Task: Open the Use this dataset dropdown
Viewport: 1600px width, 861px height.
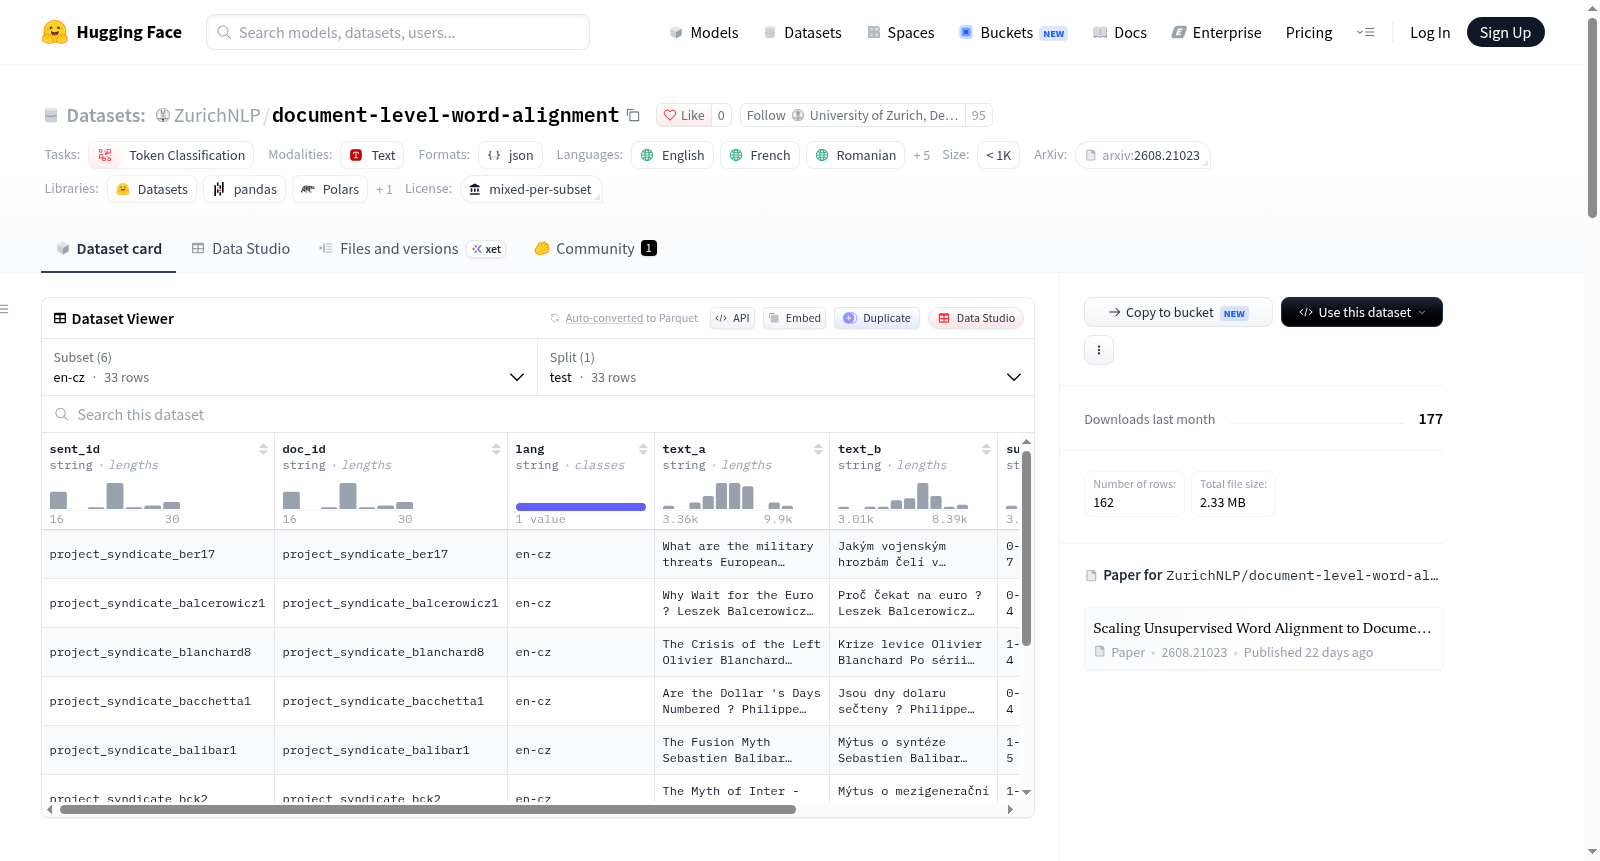Action: tap(1362, 312)
